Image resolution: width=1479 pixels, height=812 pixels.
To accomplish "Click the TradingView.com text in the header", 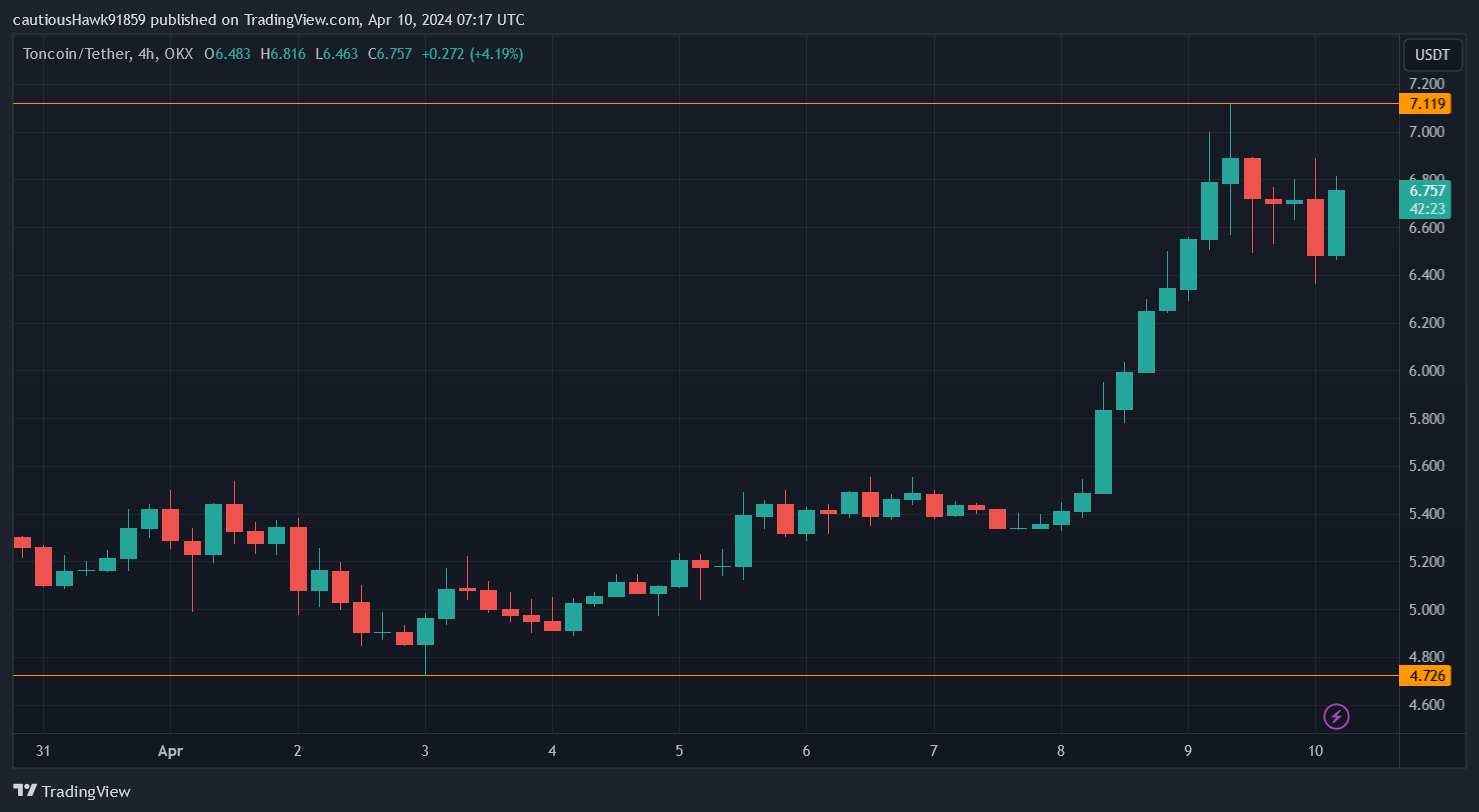I will [300, 20].
